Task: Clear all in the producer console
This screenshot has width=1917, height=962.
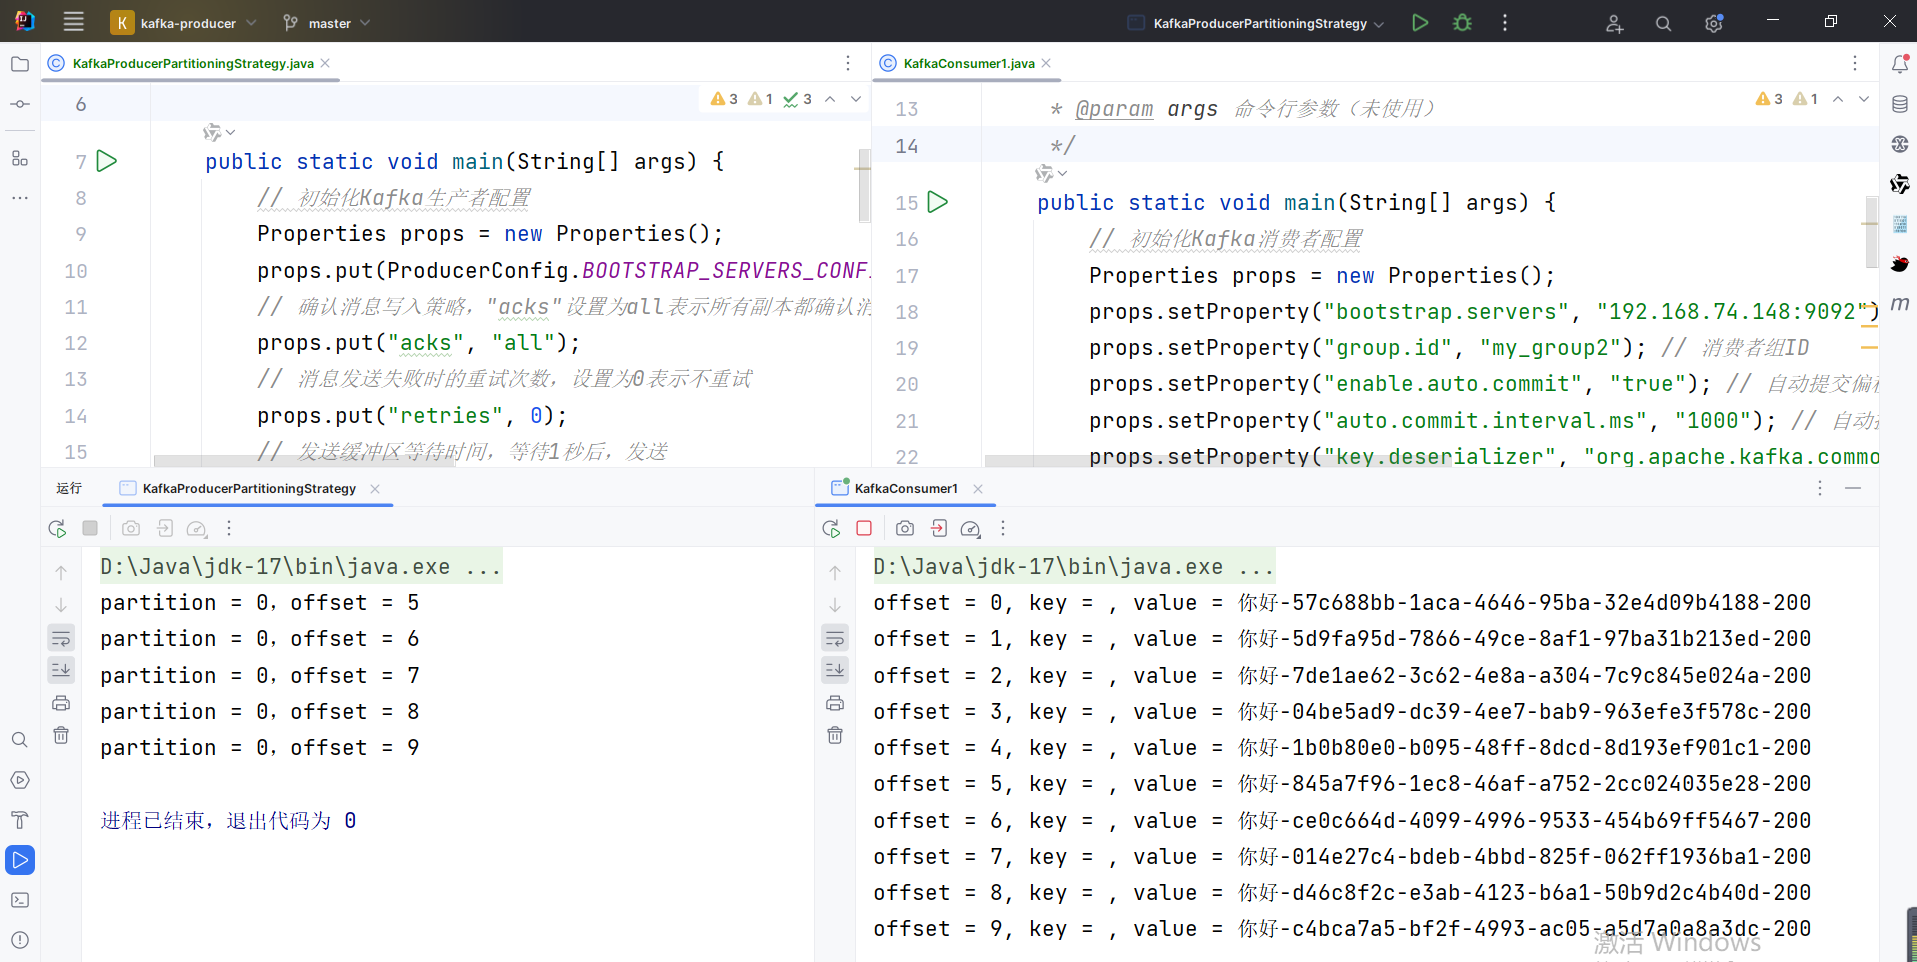Action: (x=61, y=735)
